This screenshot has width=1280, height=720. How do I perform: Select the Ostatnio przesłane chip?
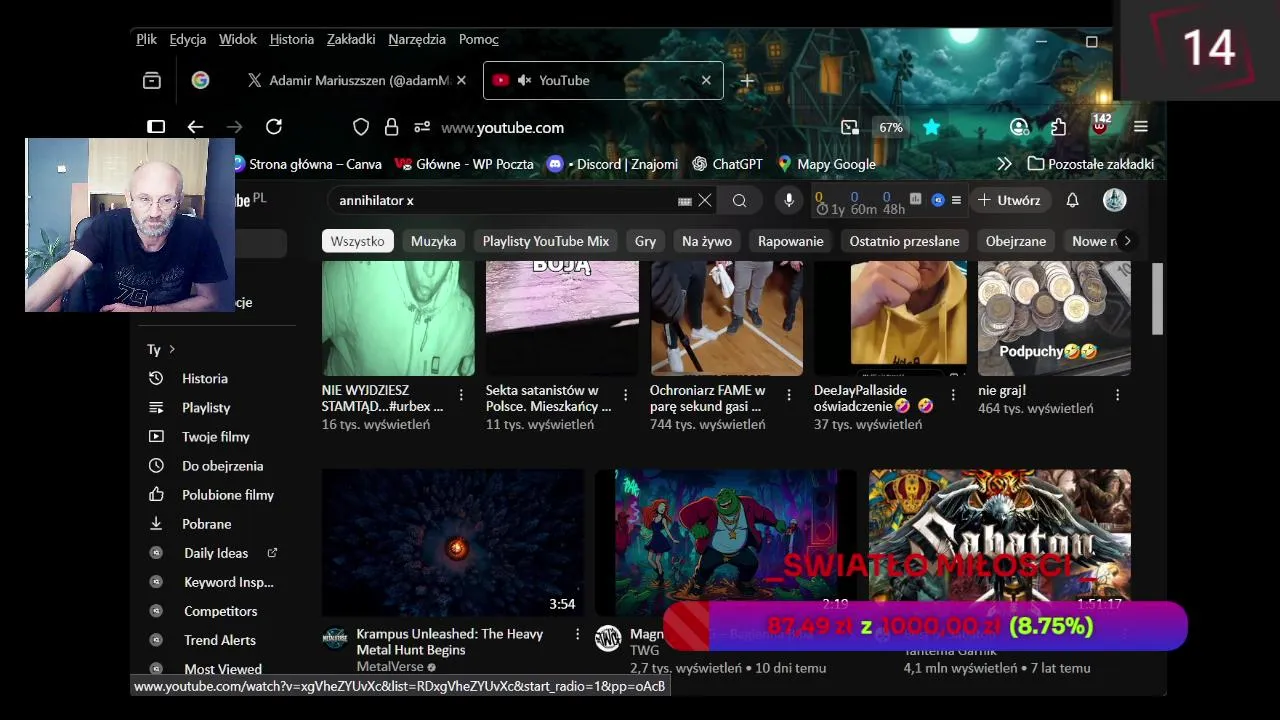pos(904,241)
